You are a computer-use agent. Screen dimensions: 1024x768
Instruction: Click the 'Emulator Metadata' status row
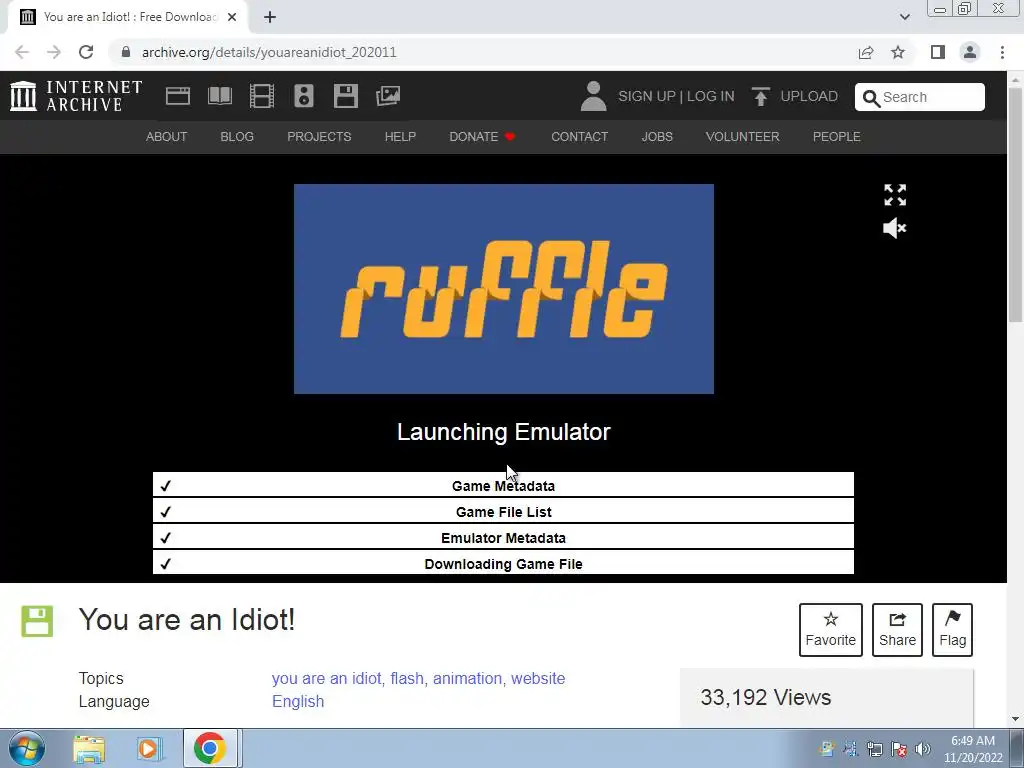(x=503, y=537)
